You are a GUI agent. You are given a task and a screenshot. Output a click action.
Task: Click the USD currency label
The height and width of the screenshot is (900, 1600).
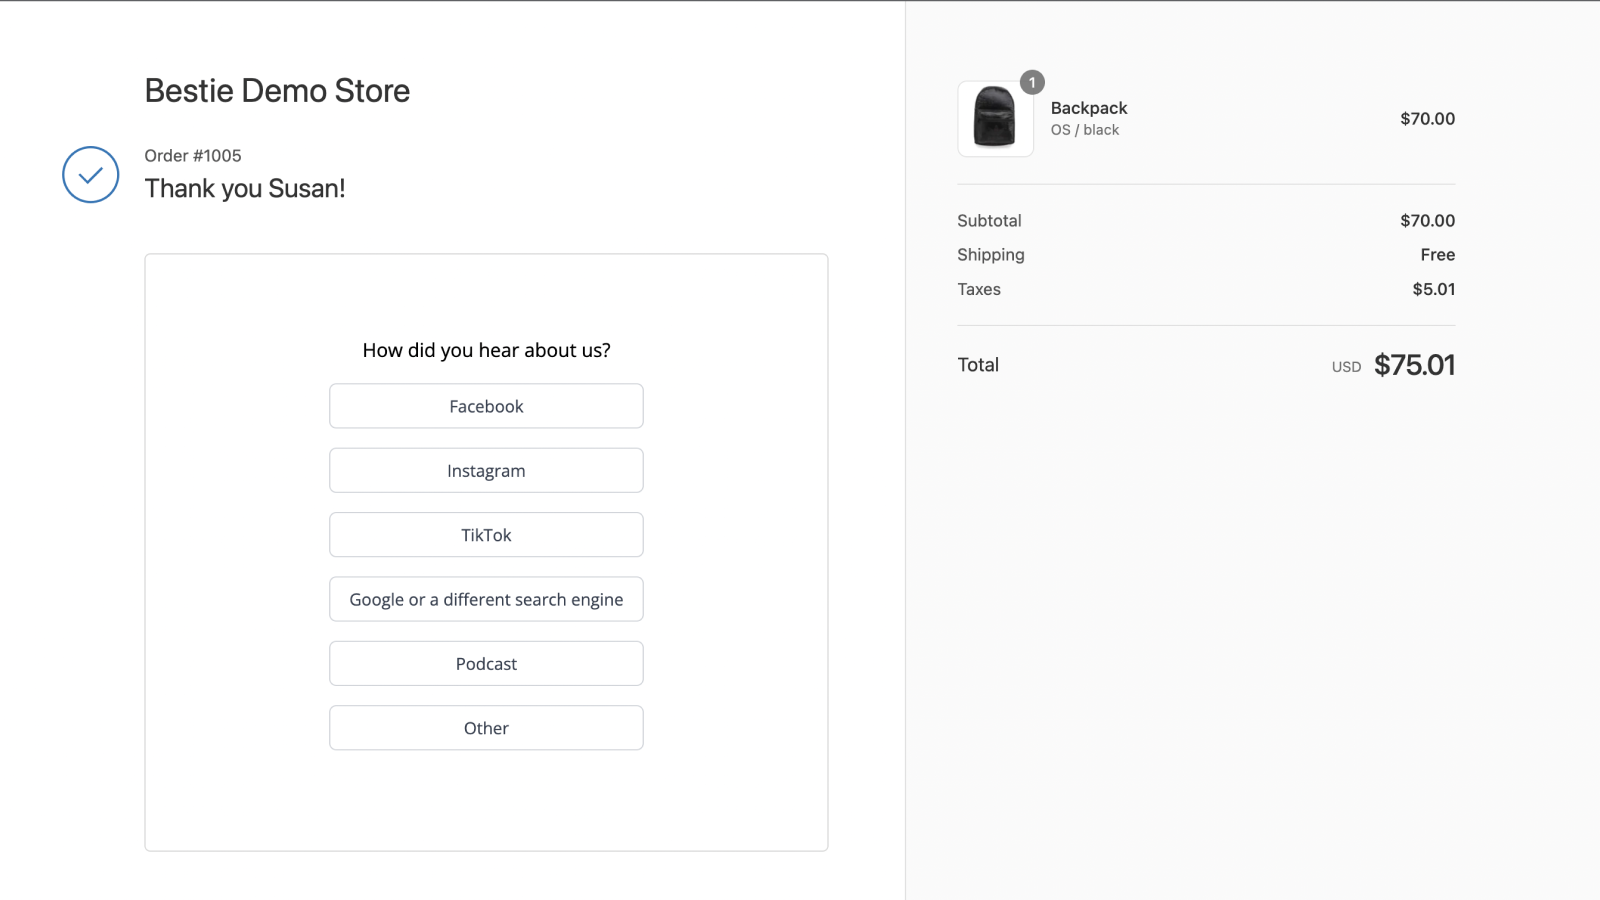(1346, 367)
